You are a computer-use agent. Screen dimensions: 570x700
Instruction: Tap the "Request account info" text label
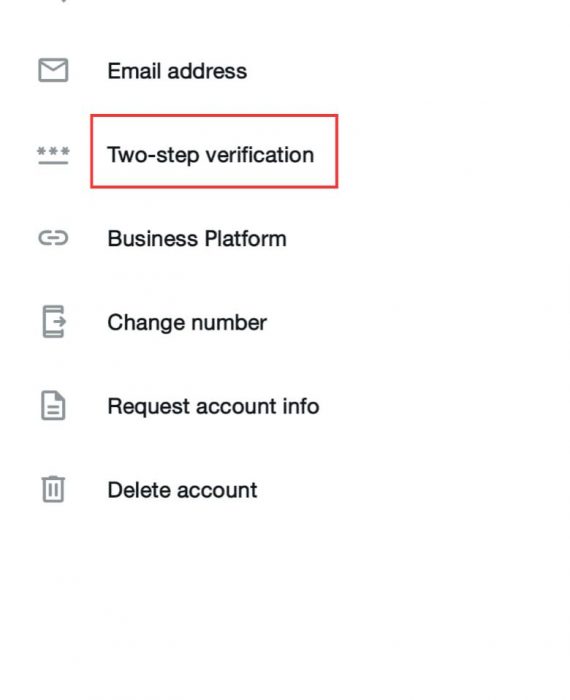(x=213, y=406)
